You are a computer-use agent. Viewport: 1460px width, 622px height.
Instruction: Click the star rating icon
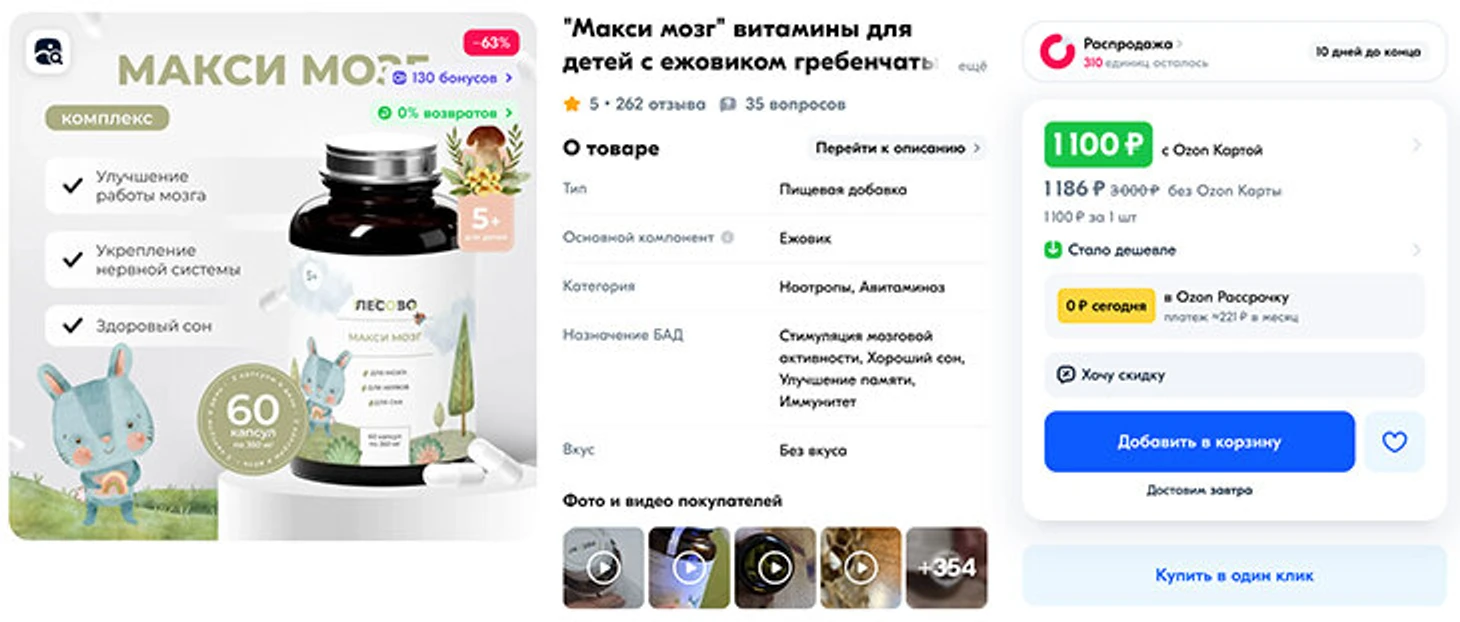pyautogui.click(x=572, y=104)
